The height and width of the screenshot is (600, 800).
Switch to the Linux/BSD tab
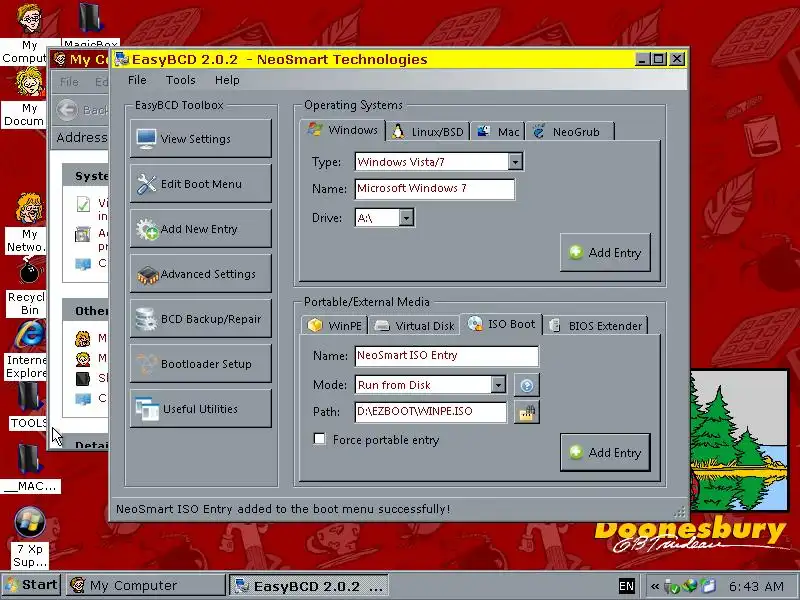[x=428, y=132]
